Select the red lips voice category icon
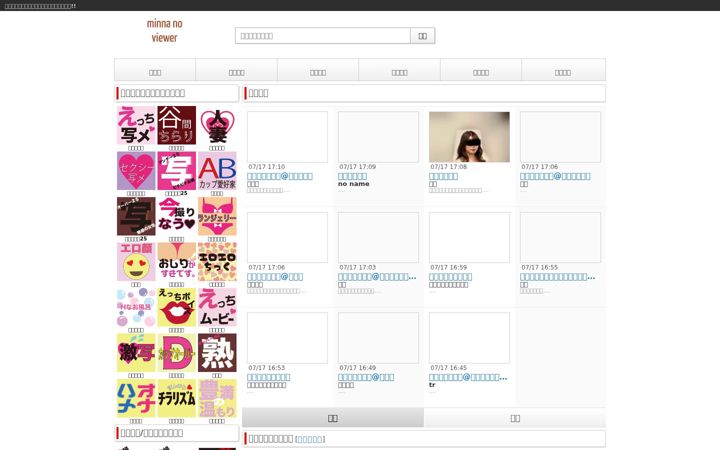 click(176, 307)
